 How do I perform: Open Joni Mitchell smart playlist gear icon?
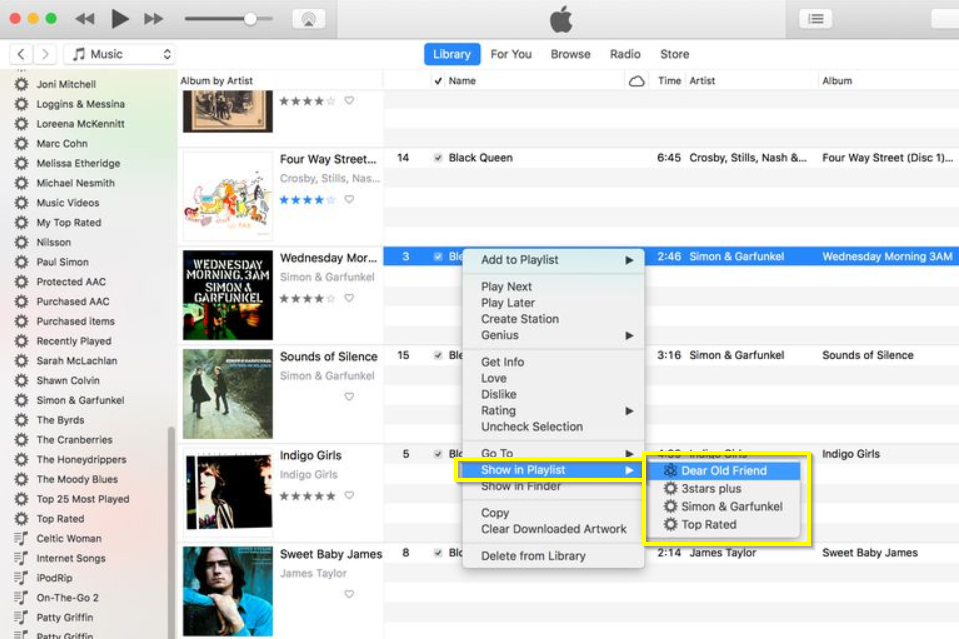click(x=21, y=84)
